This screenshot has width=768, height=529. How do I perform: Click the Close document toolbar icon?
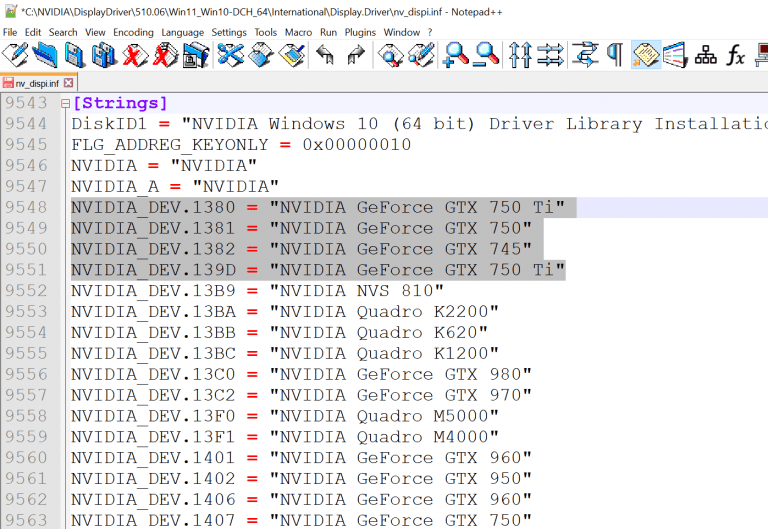pyautogui.click(x=135, y=54)
